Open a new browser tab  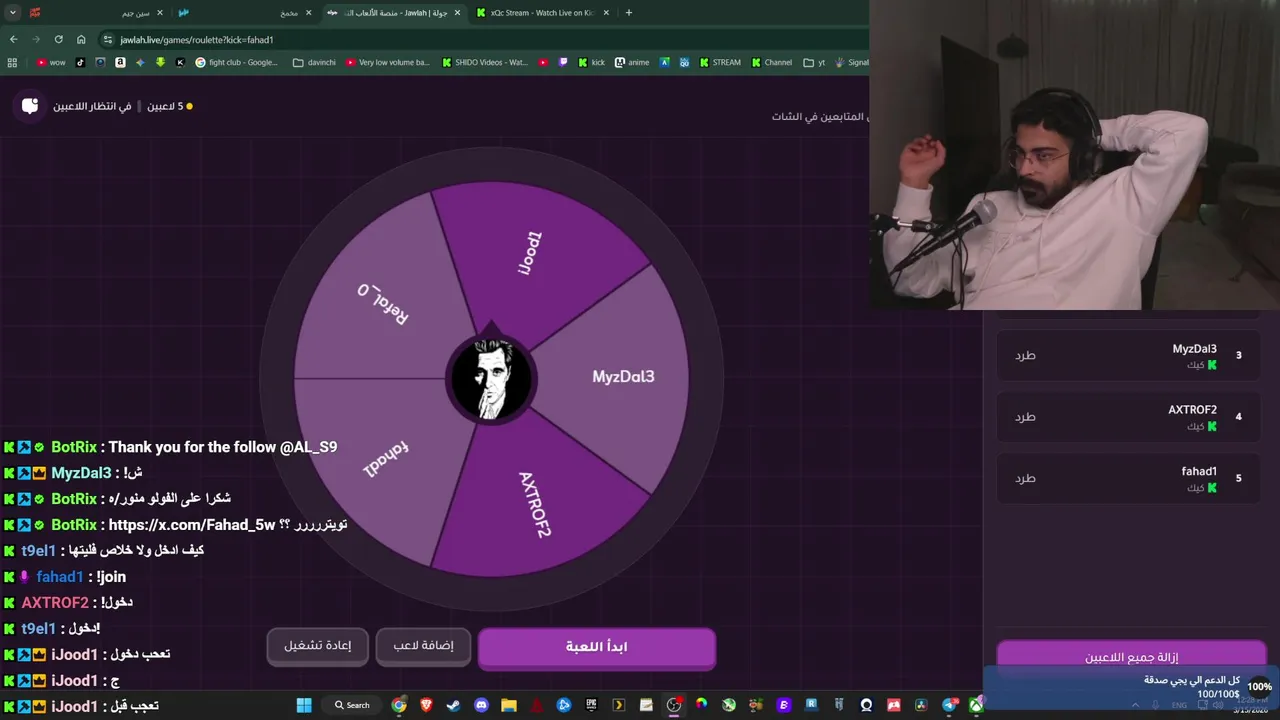click(629, 13)
